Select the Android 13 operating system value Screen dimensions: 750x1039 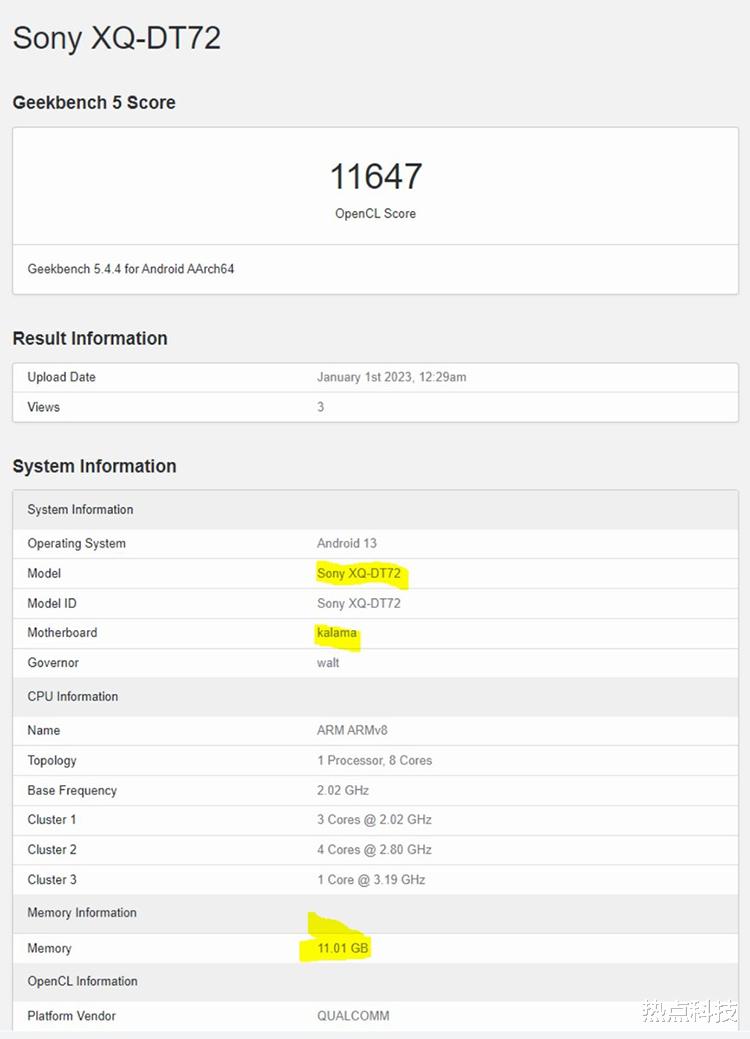pos(347,543)
